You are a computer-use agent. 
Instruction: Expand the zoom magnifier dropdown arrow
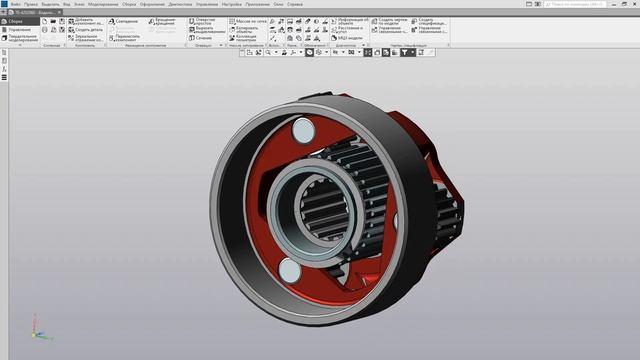click(x=276, y=52)
